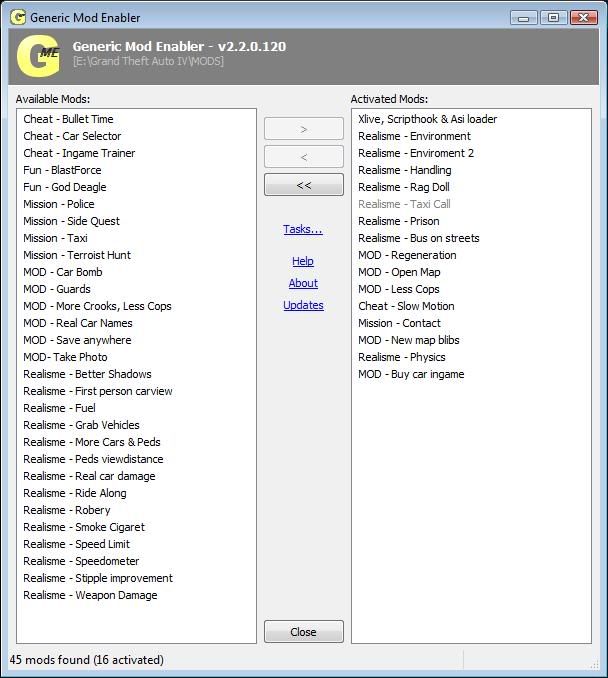Select activated 'Realisme - Physics' mod
The height and width of the screenshot is (678, 608).
(x=402, y=357)
